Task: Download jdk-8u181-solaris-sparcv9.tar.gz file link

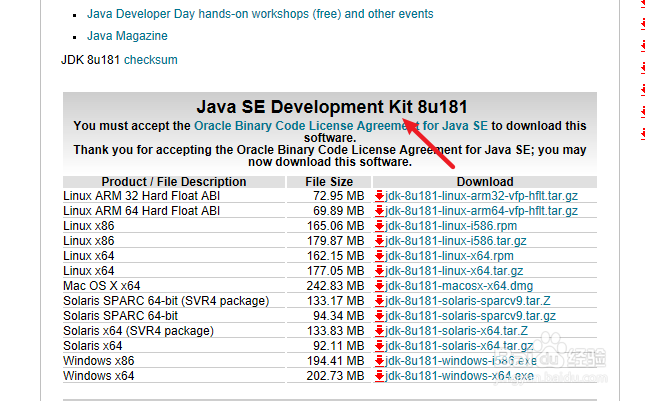Action: click(470, 316)
